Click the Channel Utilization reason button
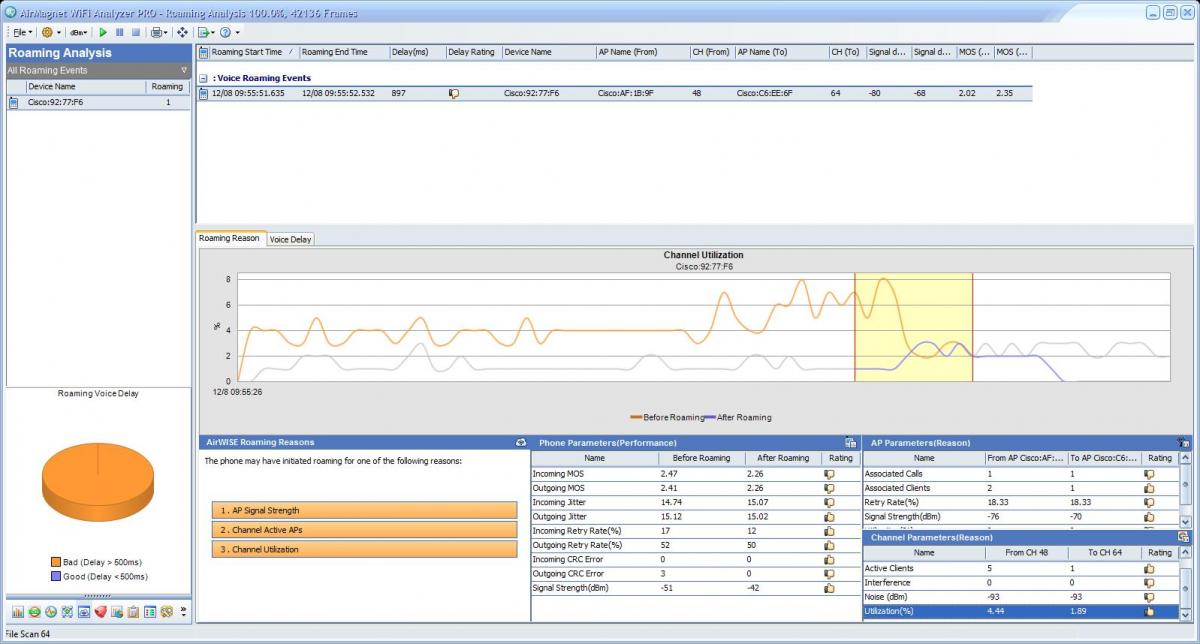This screenshot has height=644, width=1200. 364,549
